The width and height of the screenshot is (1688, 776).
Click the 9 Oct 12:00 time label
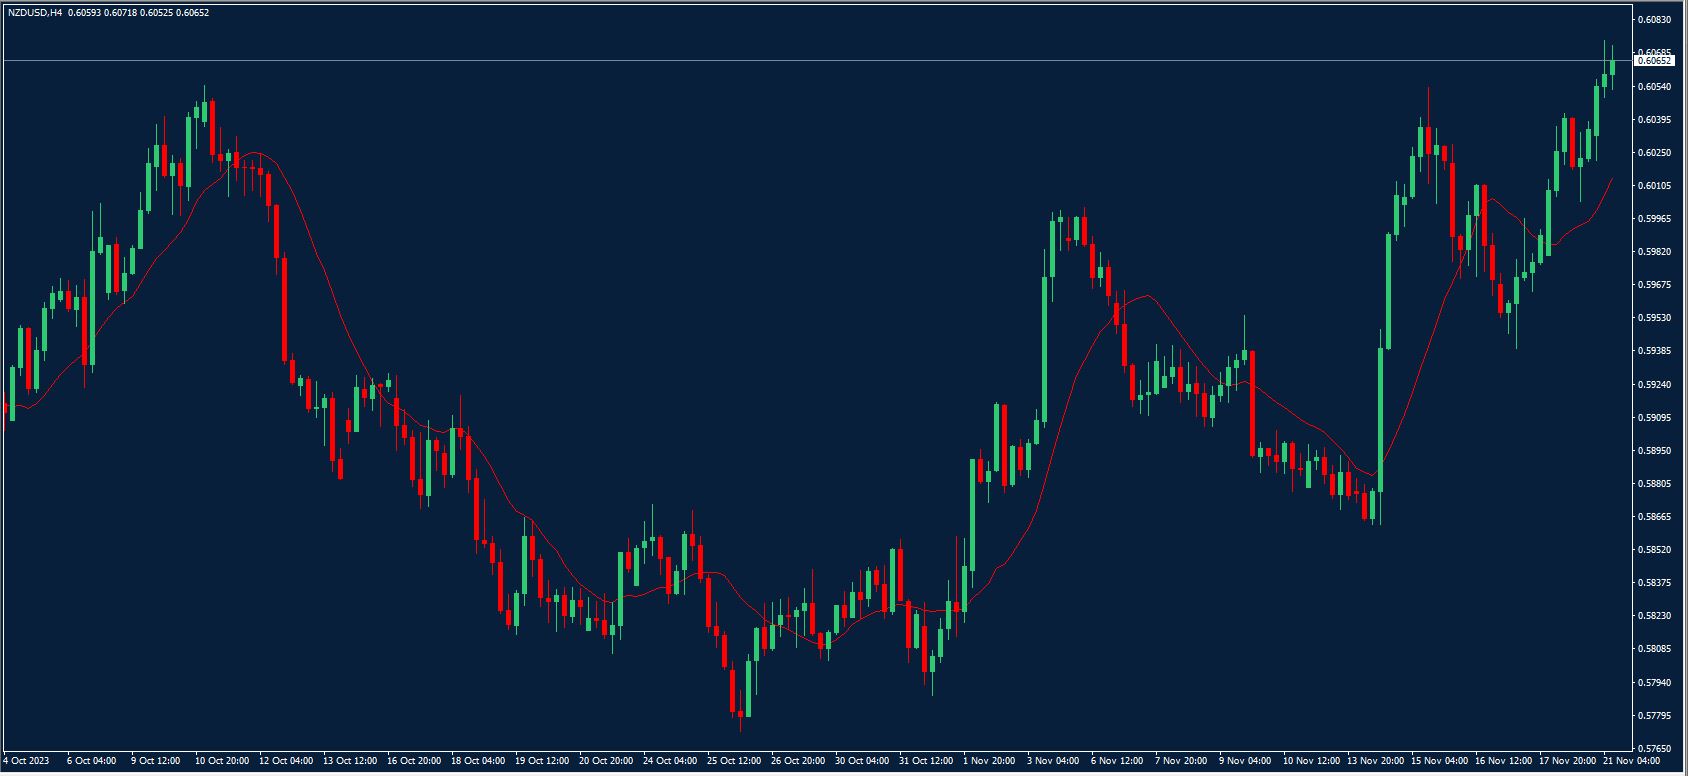click(155, 761)
